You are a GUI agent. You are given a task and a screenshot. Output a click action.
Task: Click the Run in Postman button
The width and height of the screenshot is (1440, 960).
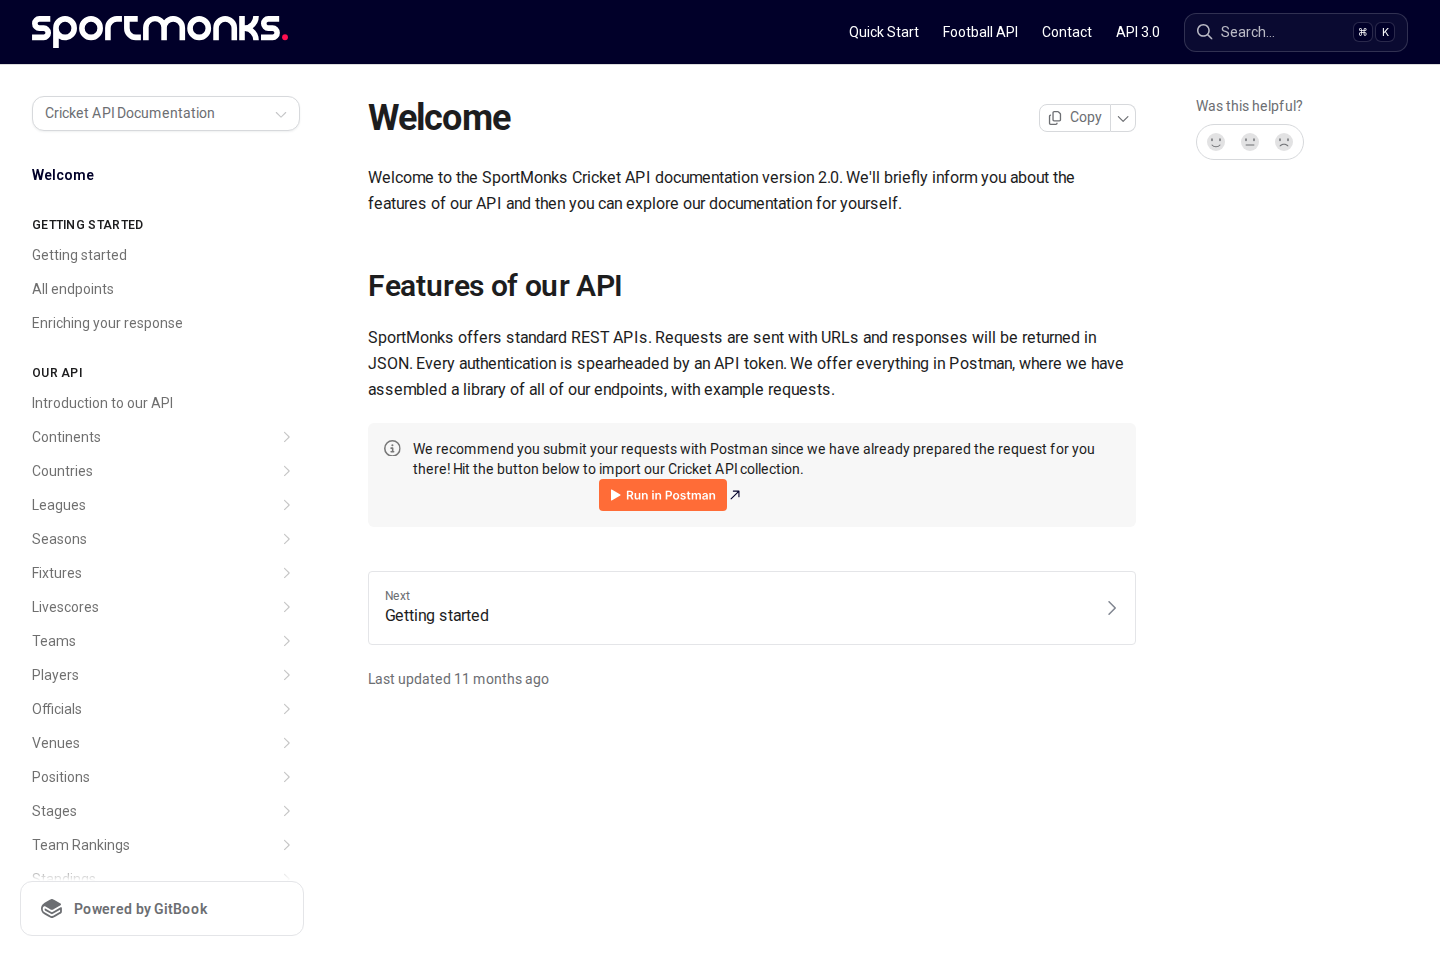(663, 494)
